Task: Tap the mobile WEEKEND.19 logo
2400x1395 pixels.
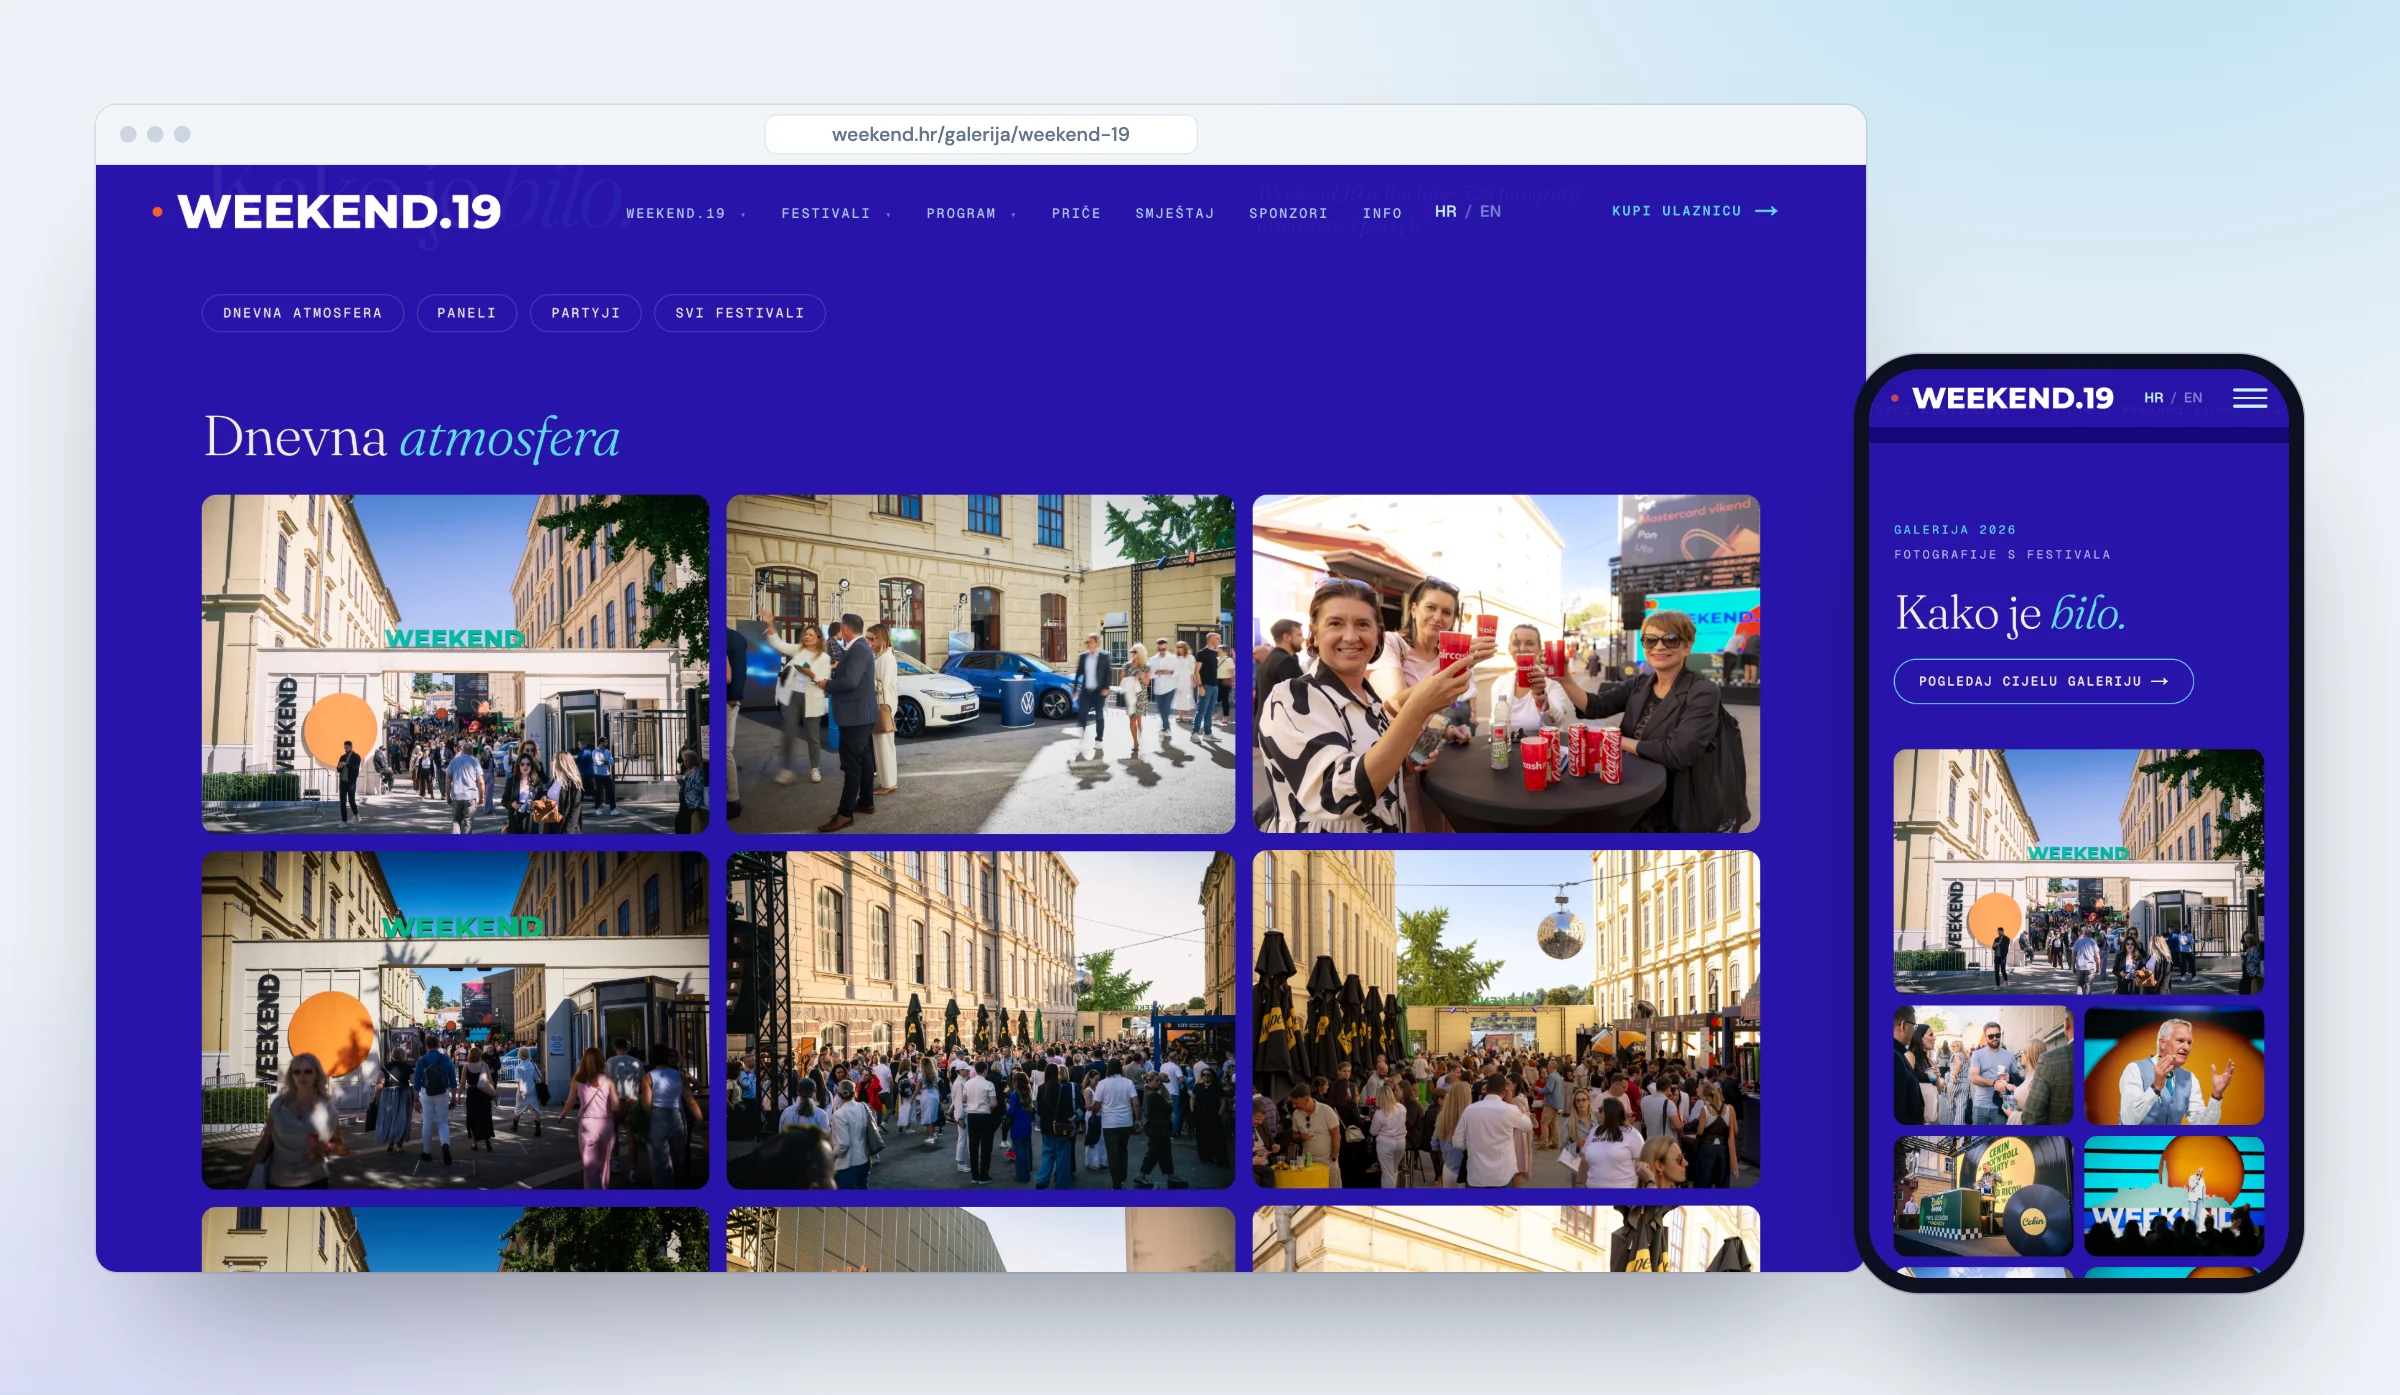Action: (x=2013, y=398)
